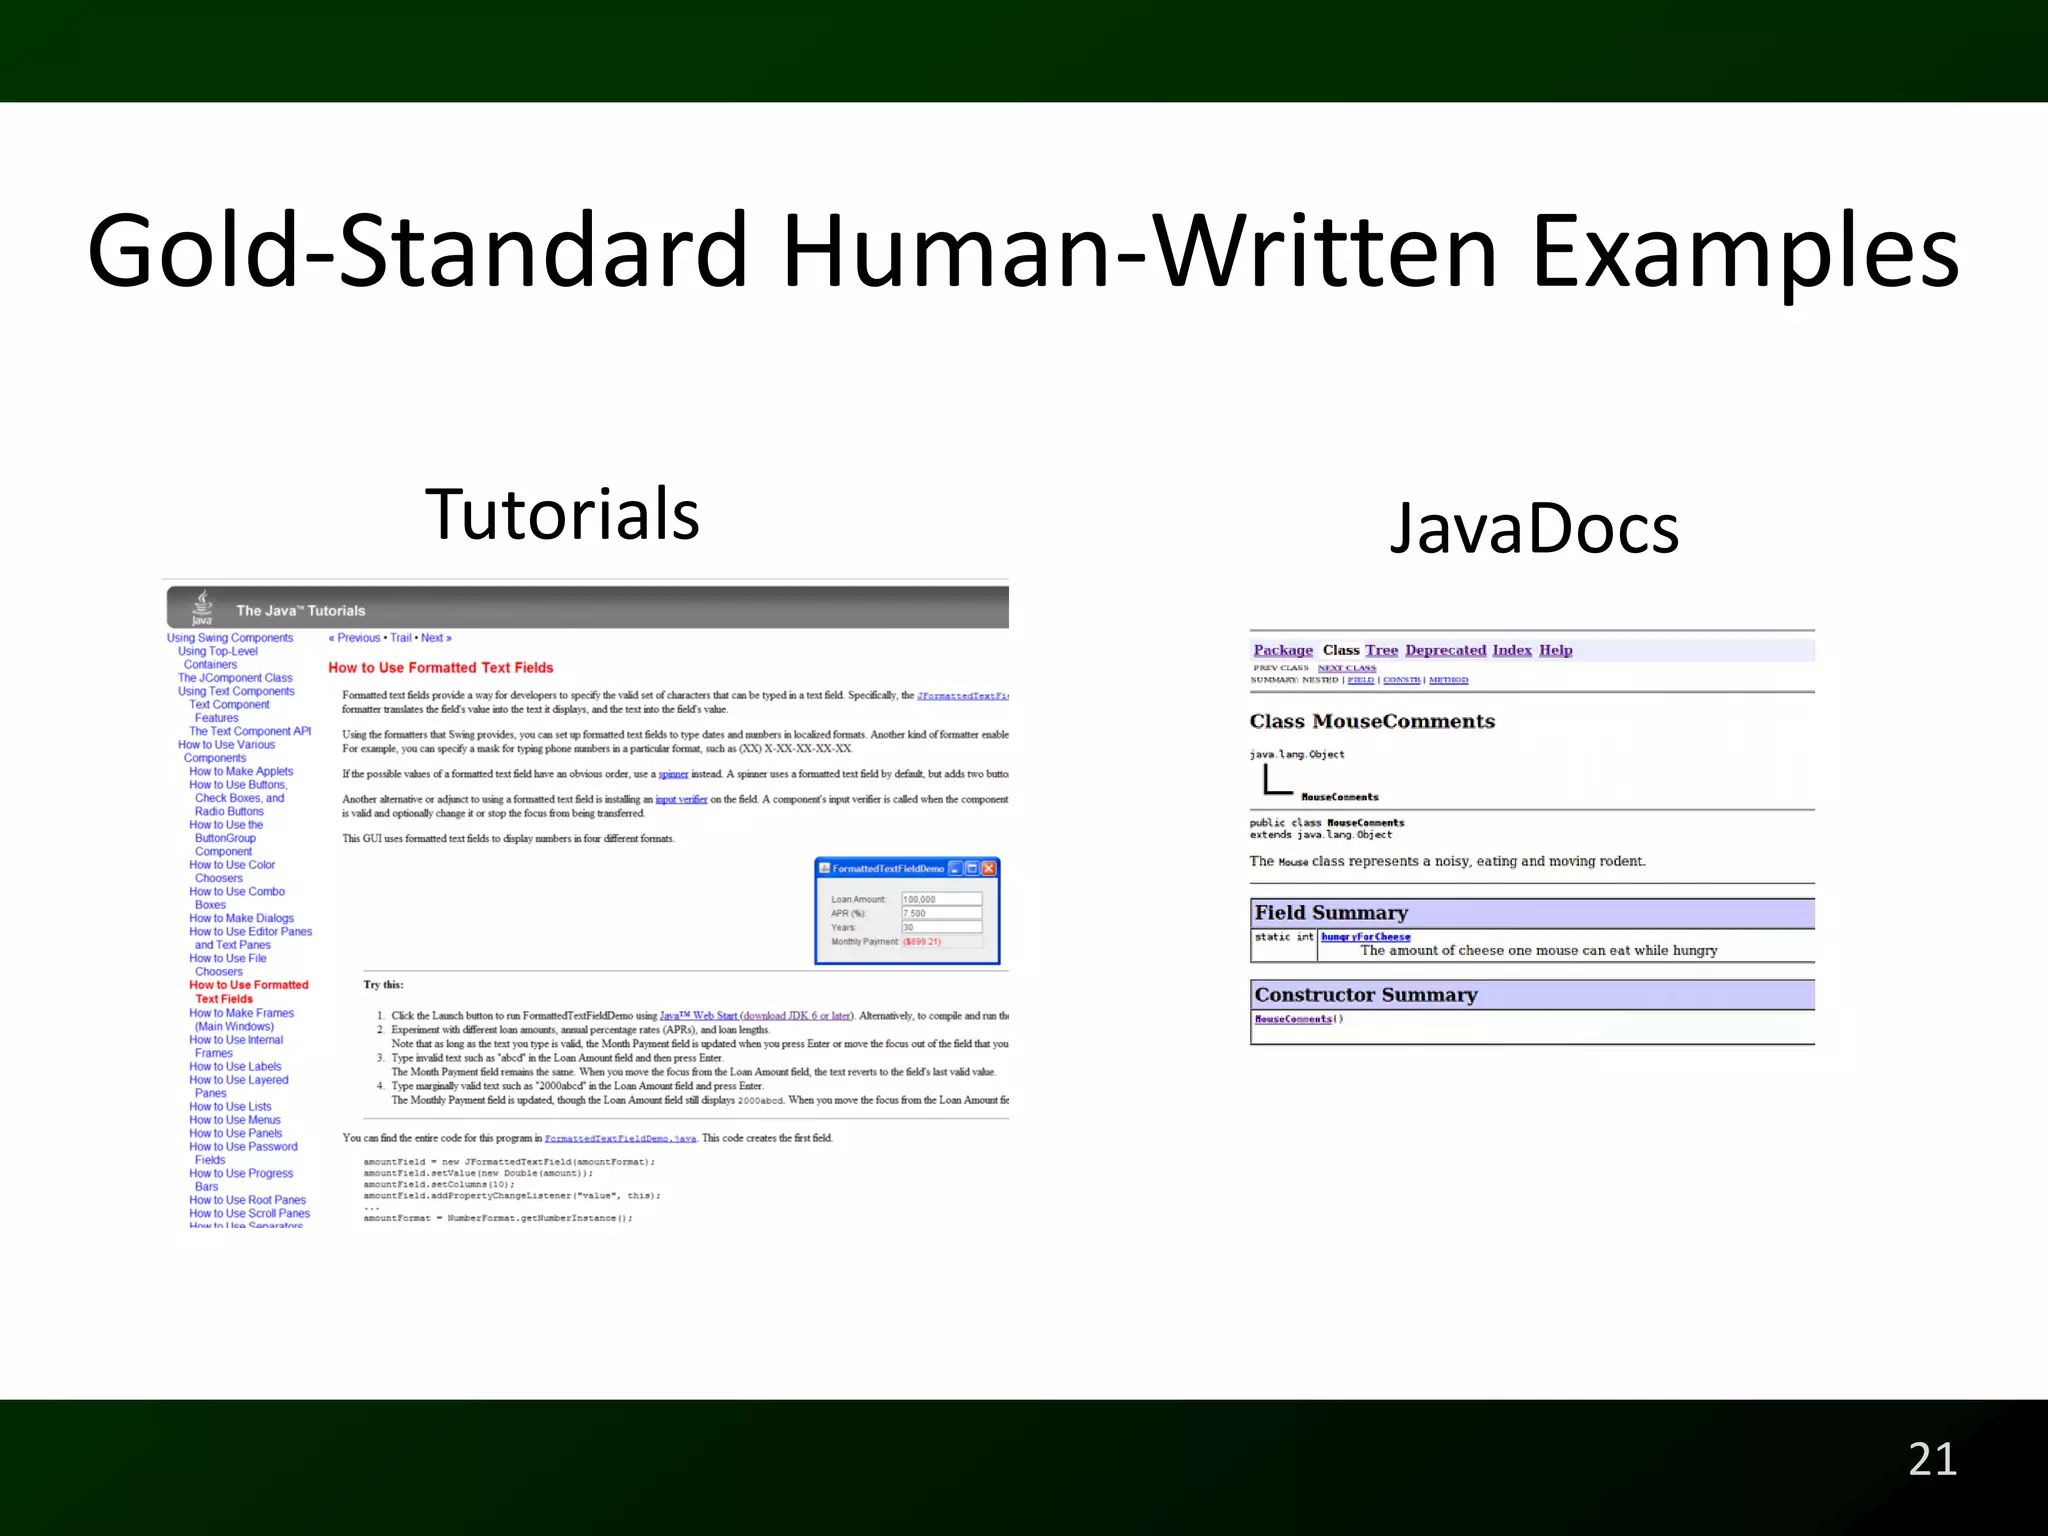
Task: Open How to Make Dialogs link
Action: click(x=241, y=918)
